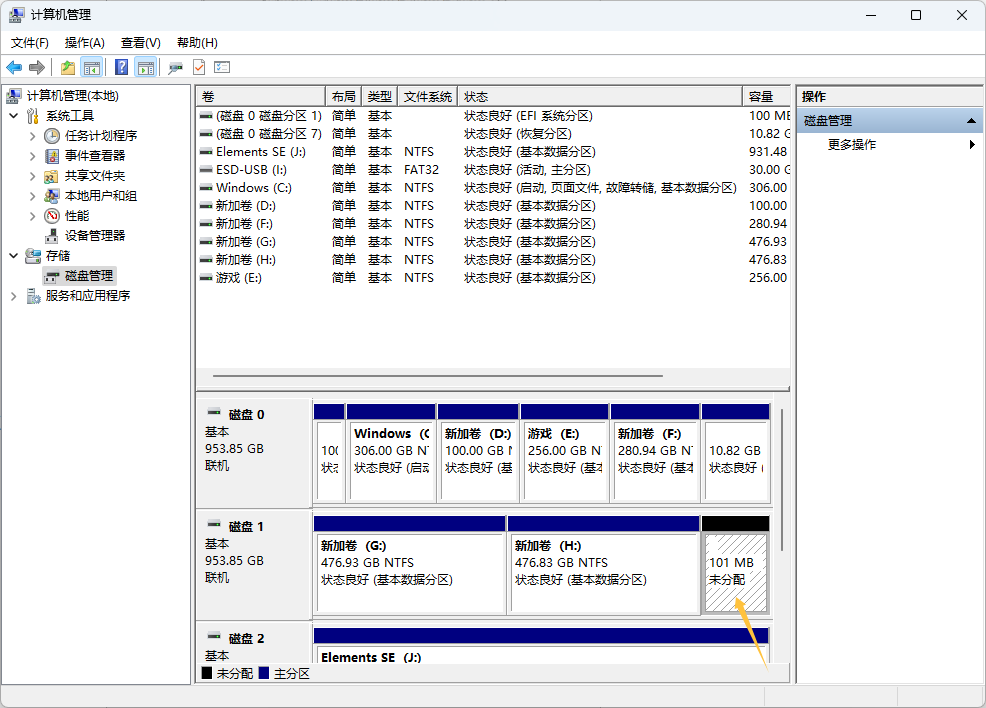Open the 查看(V) menu
The image size is (986, 708).
[x=140, y=42]
